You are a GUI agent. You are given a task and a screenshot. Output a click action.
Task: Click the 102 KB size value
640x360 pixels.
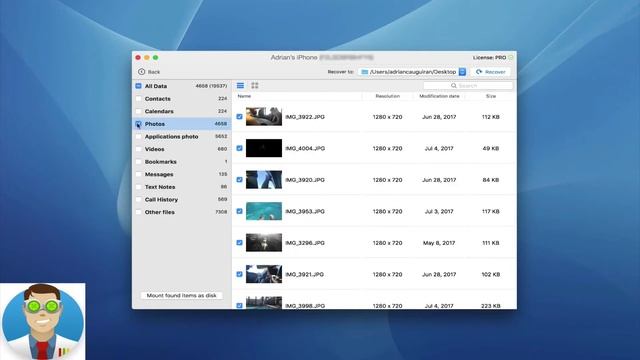[491, 274]
